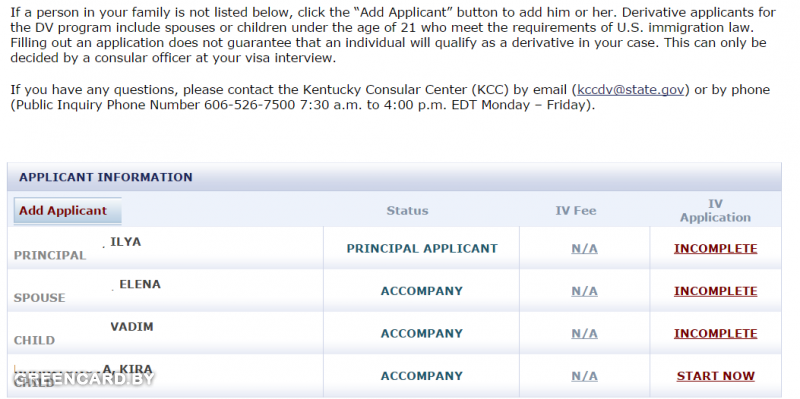Open the principal applicant's INCOMPLETE application link
Viewport: 800px width, 399px height.
[x=715, y=249]
